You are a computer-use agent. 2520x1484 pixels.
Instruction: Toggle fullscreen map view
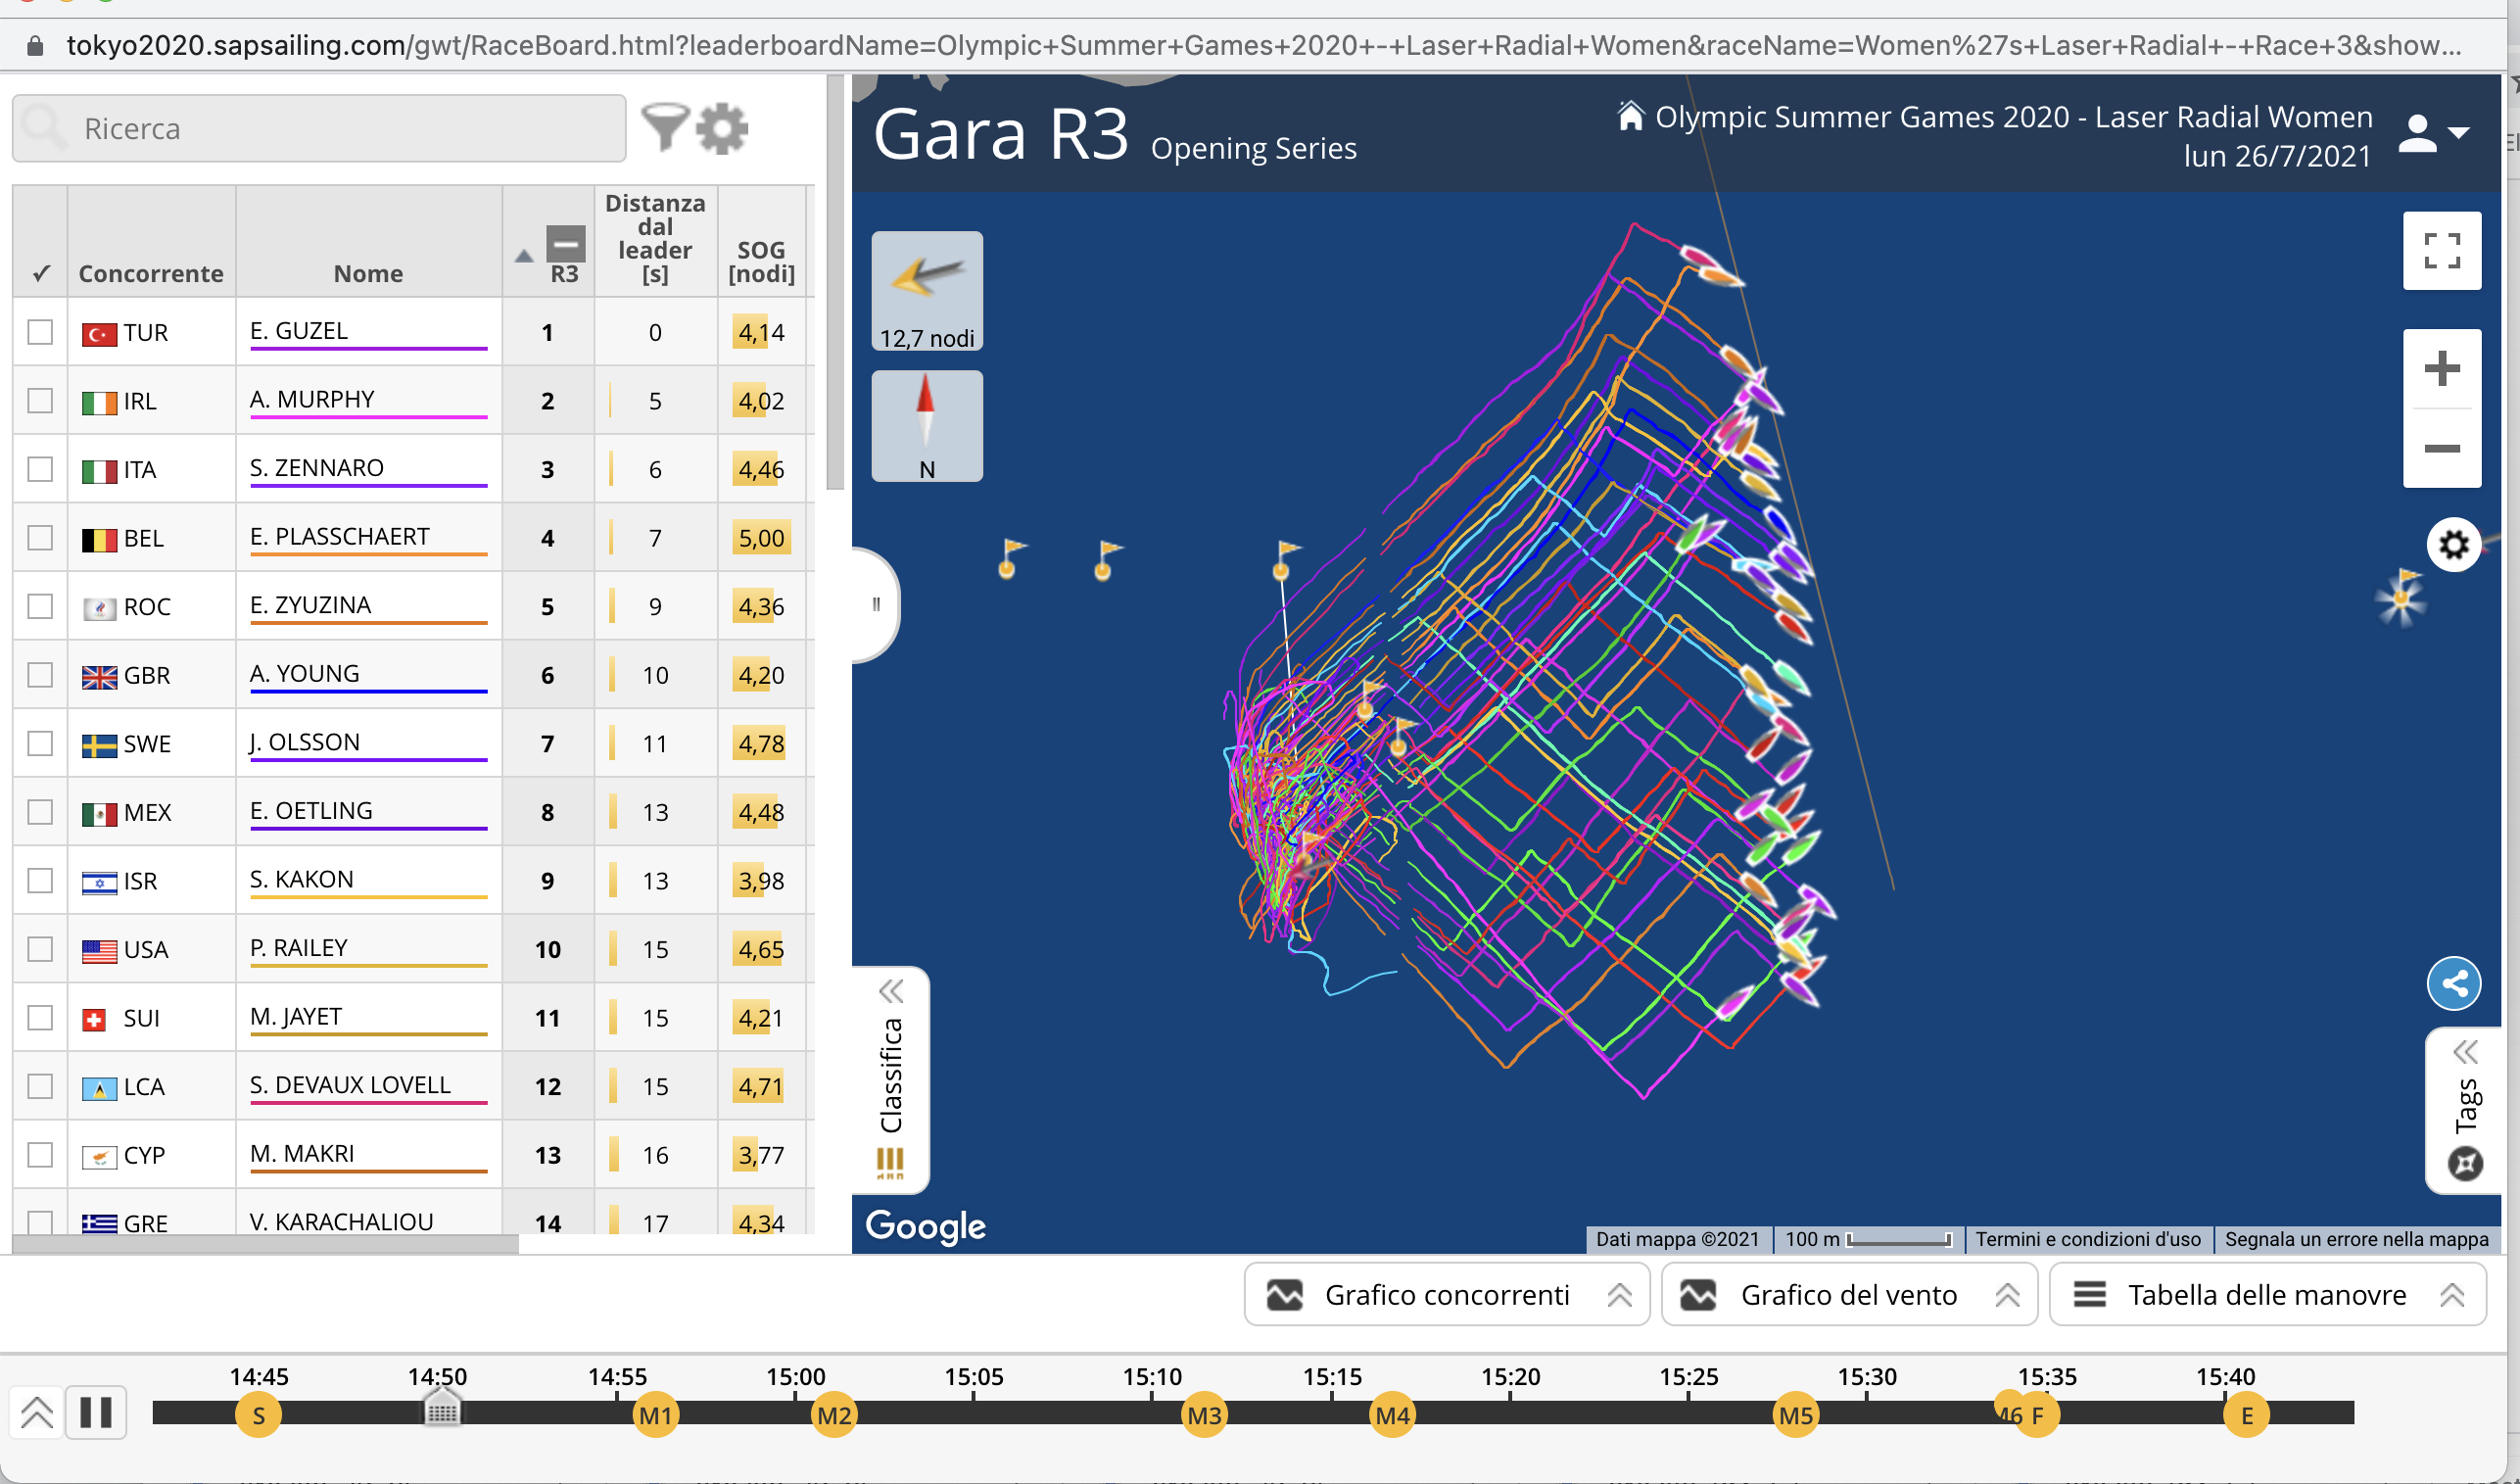2441,250
